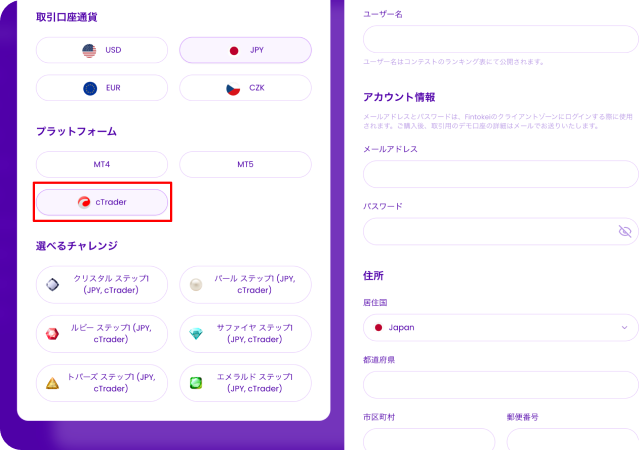
Task: Click the 郵便番号 postal code field
Action: tap(571, 439)
